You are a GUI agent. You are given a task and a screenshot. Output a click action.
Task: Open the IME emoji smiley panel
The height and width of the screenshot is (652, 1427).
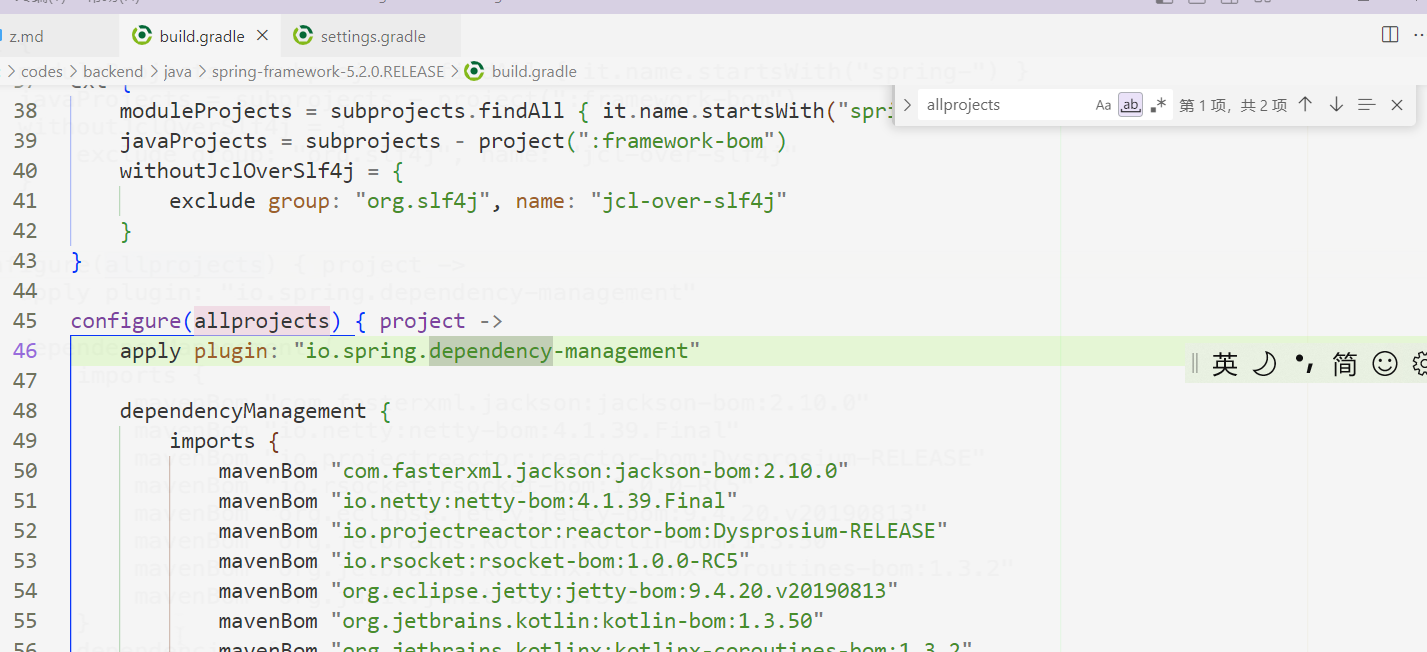point(1385,365)
